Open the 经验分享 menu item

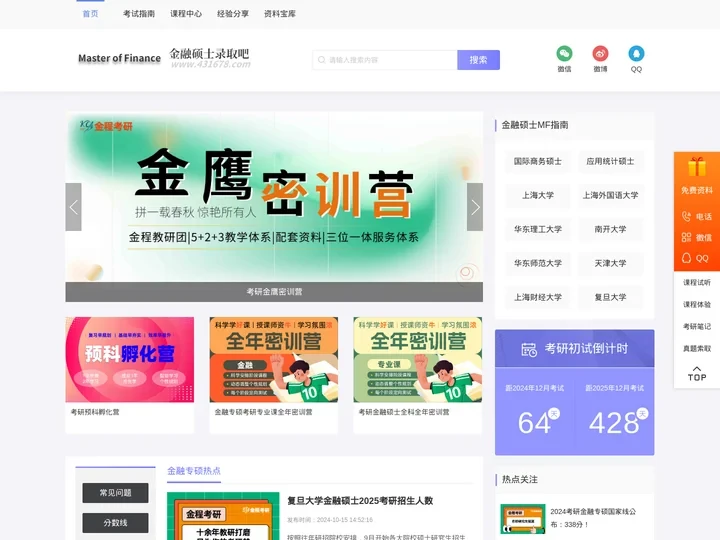coord(233,14)
